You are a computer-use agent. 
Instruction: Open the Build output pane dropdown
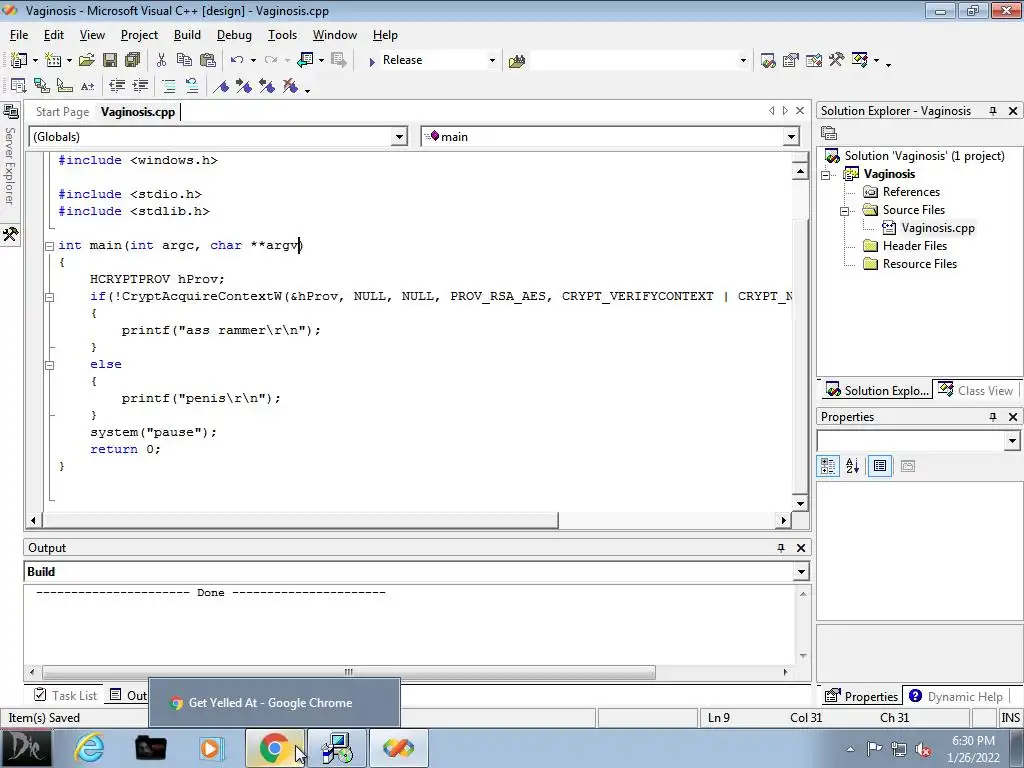[801, 572]
